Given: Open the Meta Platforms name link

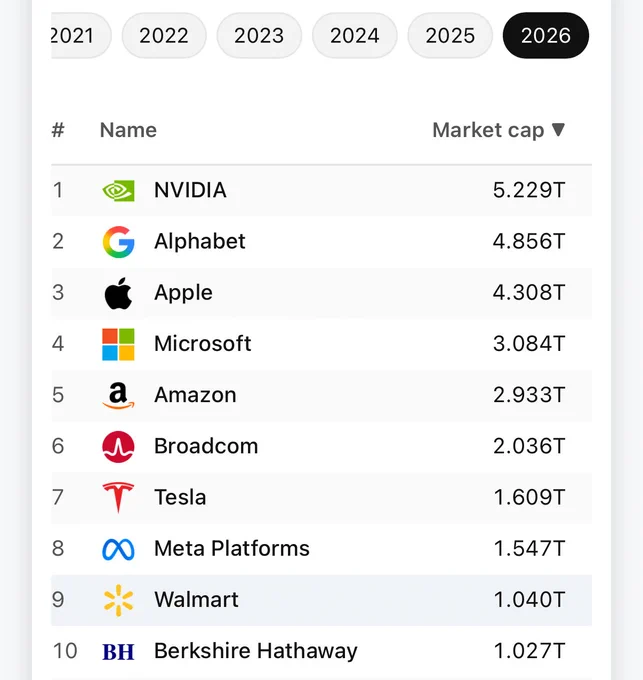Looking at the screenshot, I should pyautogui.click(x=232, y=548).
